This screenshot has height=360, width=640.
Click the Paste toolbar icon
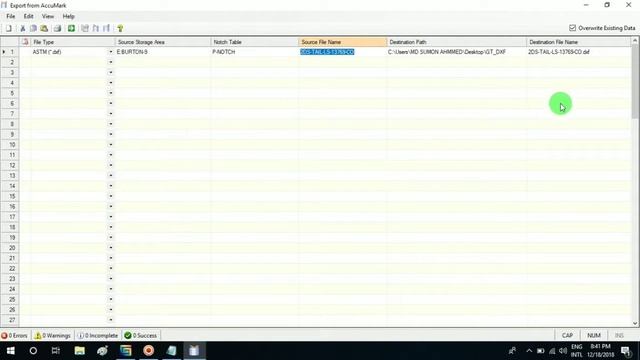[44, 28]
